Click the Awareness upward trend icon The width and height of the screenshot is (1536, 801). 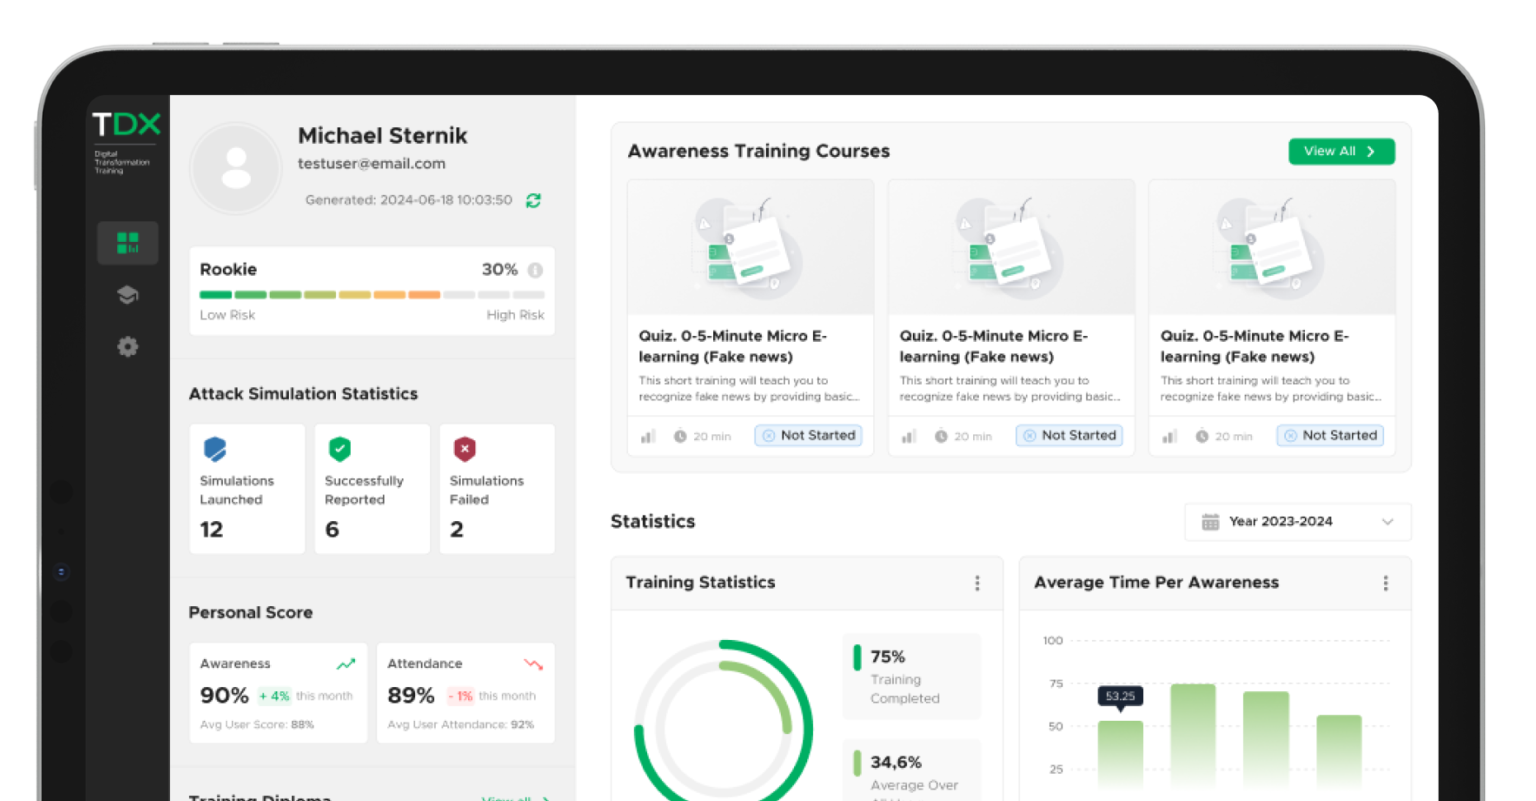click(346, 664)
